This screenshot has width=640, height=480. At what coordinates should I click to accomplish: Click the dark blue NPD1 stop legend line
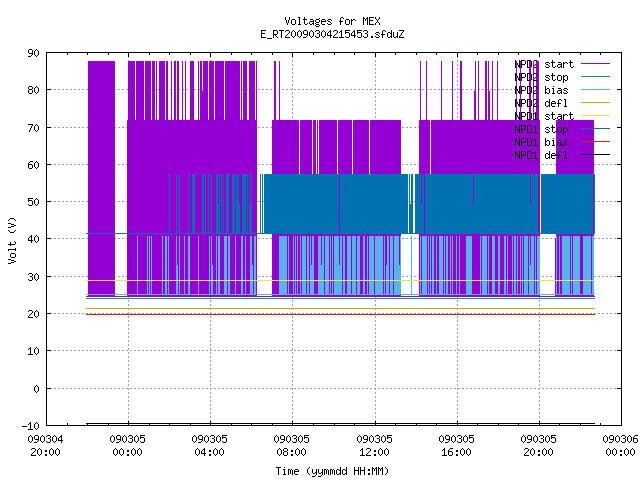(595, 129)
